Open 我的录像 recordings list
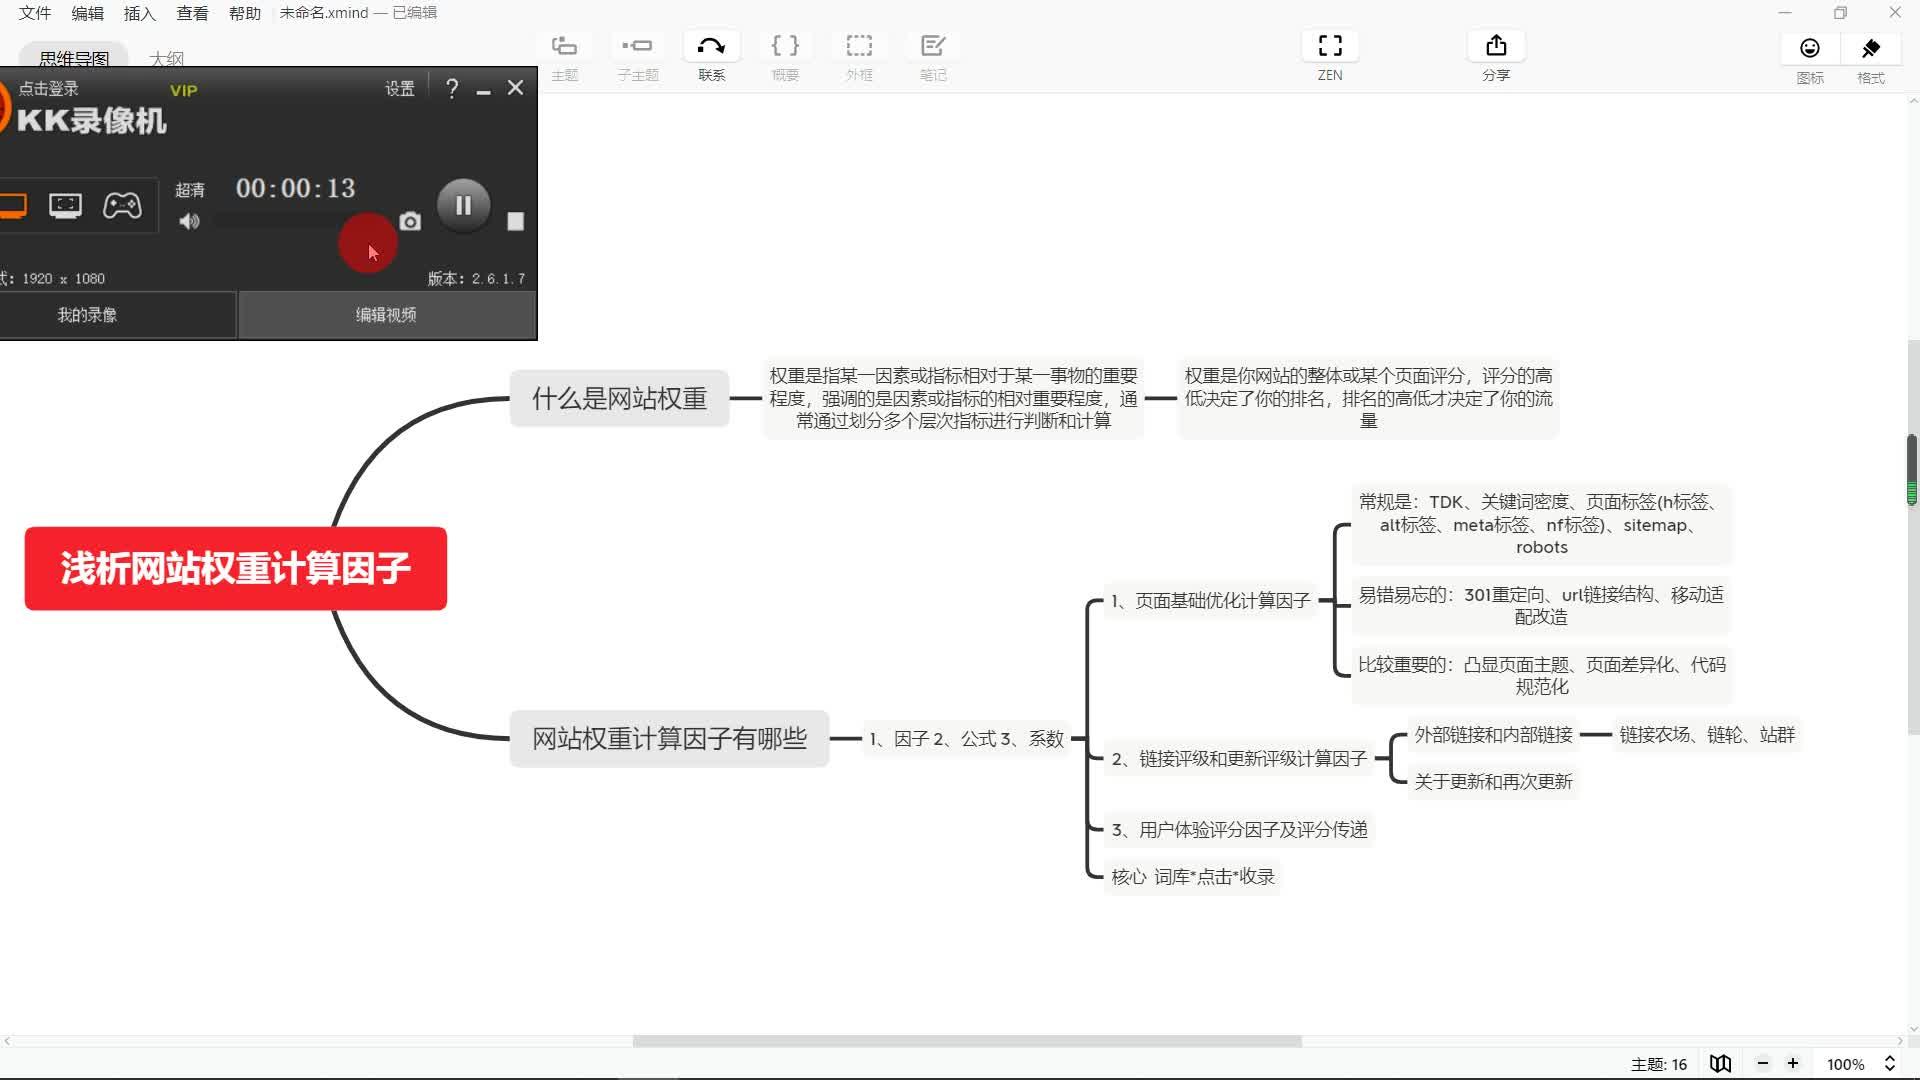 click(x=87, y=315)
